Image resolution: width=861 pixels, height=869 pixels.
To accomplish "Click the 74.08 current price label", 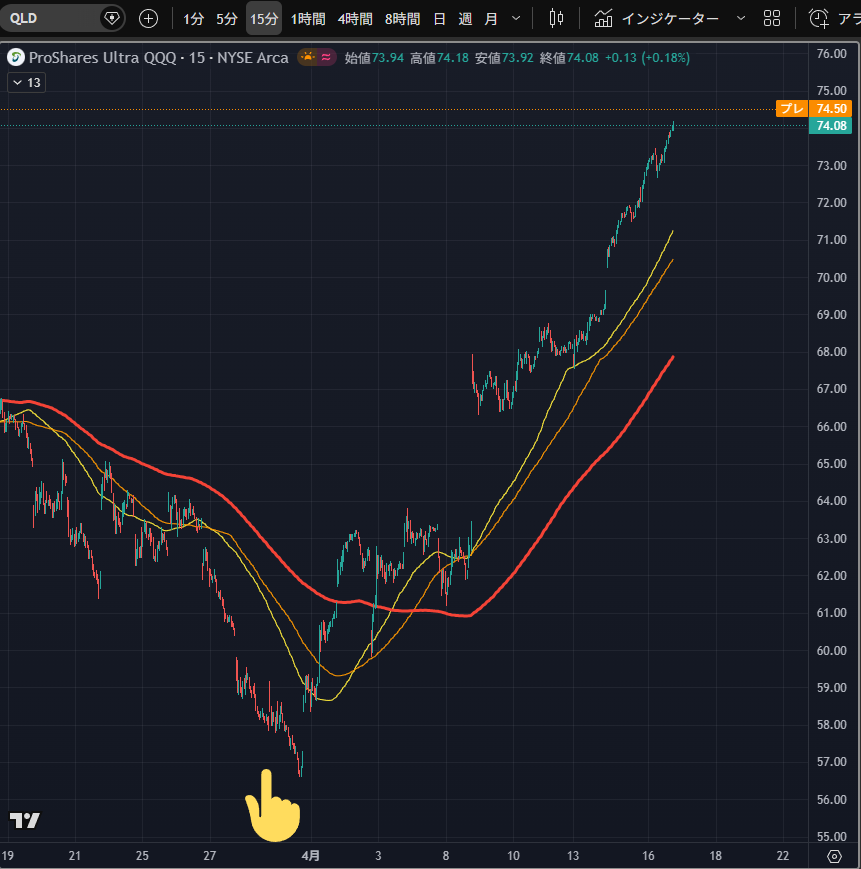I will [x=831, y=126].
